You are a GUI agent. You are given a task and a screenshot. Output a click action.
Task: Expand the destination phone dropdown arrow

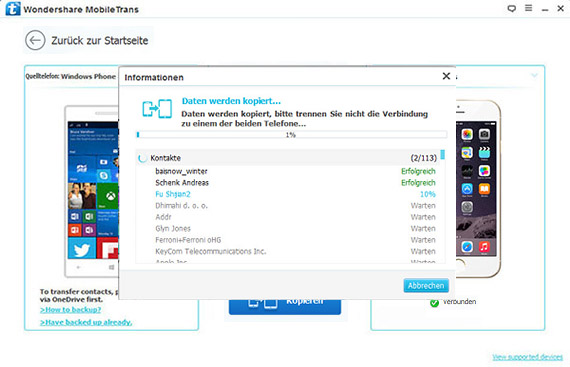534,76
